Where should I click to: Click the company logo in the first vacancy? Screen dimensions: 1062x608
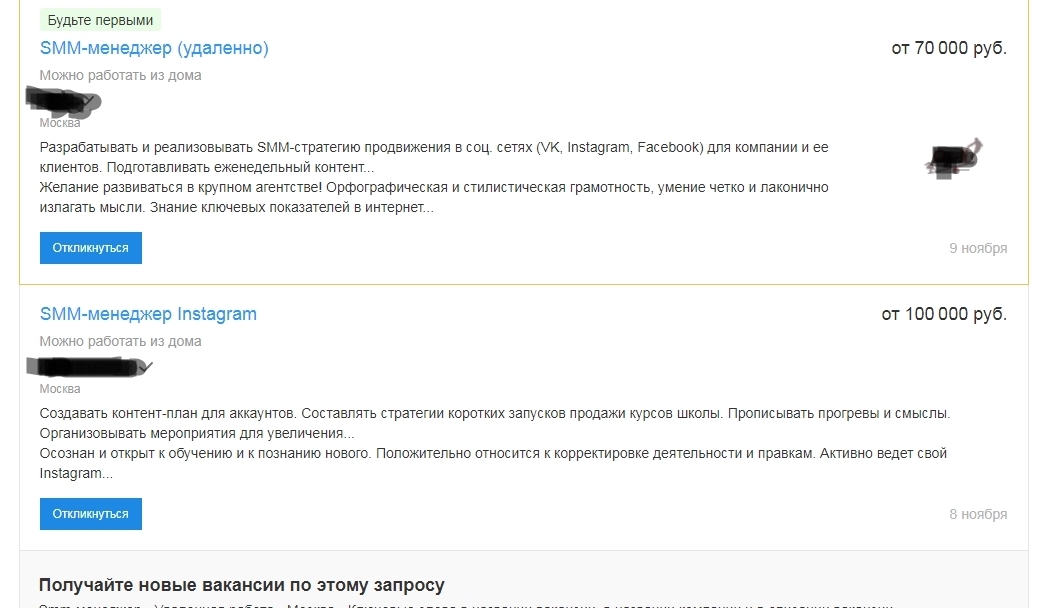(x=954, y=158)
